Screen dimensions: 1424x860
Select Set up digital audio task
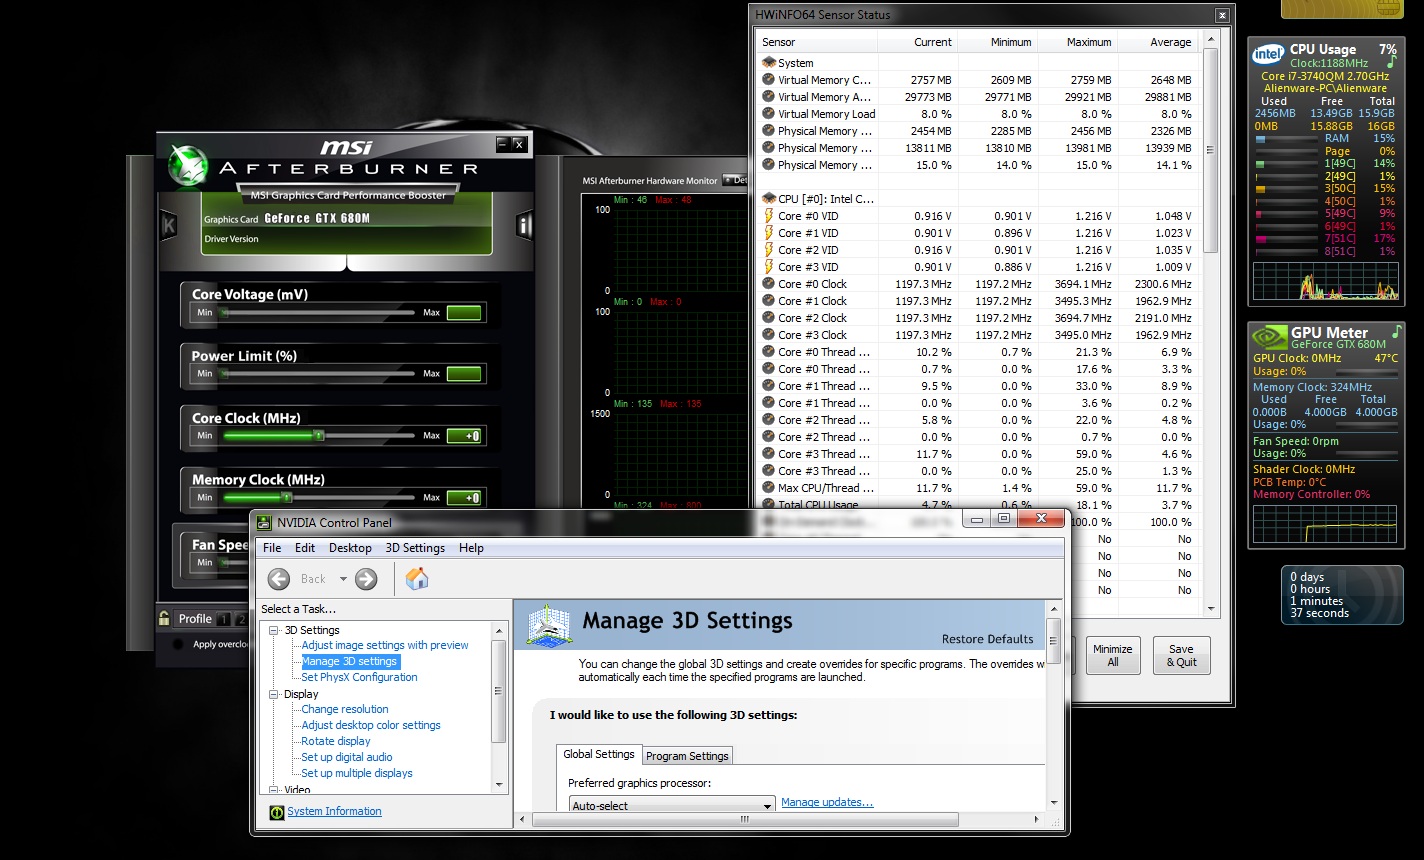[347, 757]
